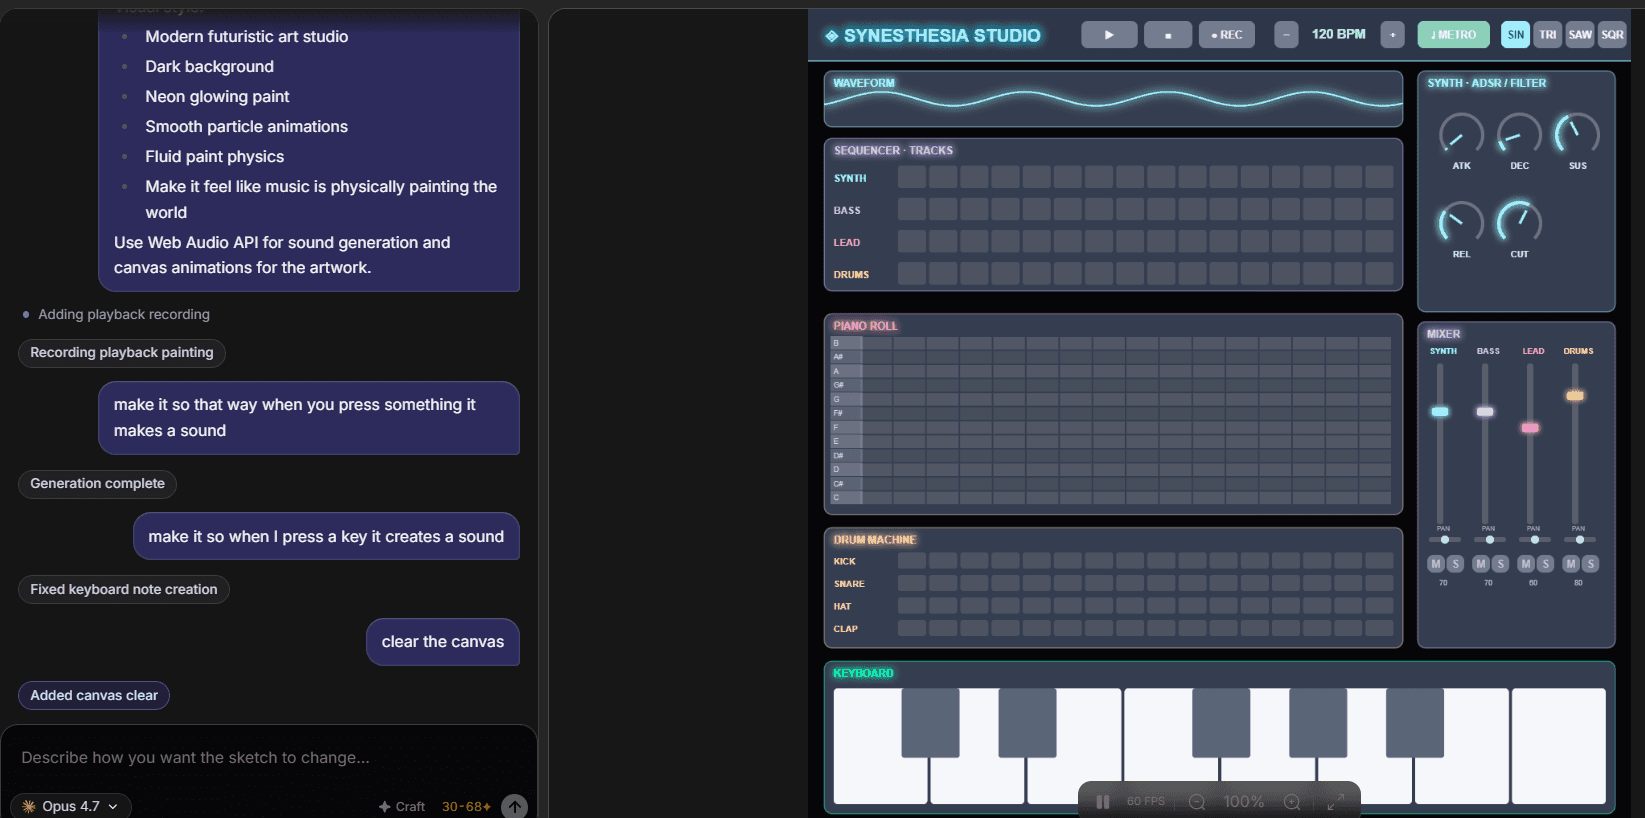1645x818 pixels.
Task: Toggle the first step of BASS sequencer track
Action: click(x=912, y=209)
